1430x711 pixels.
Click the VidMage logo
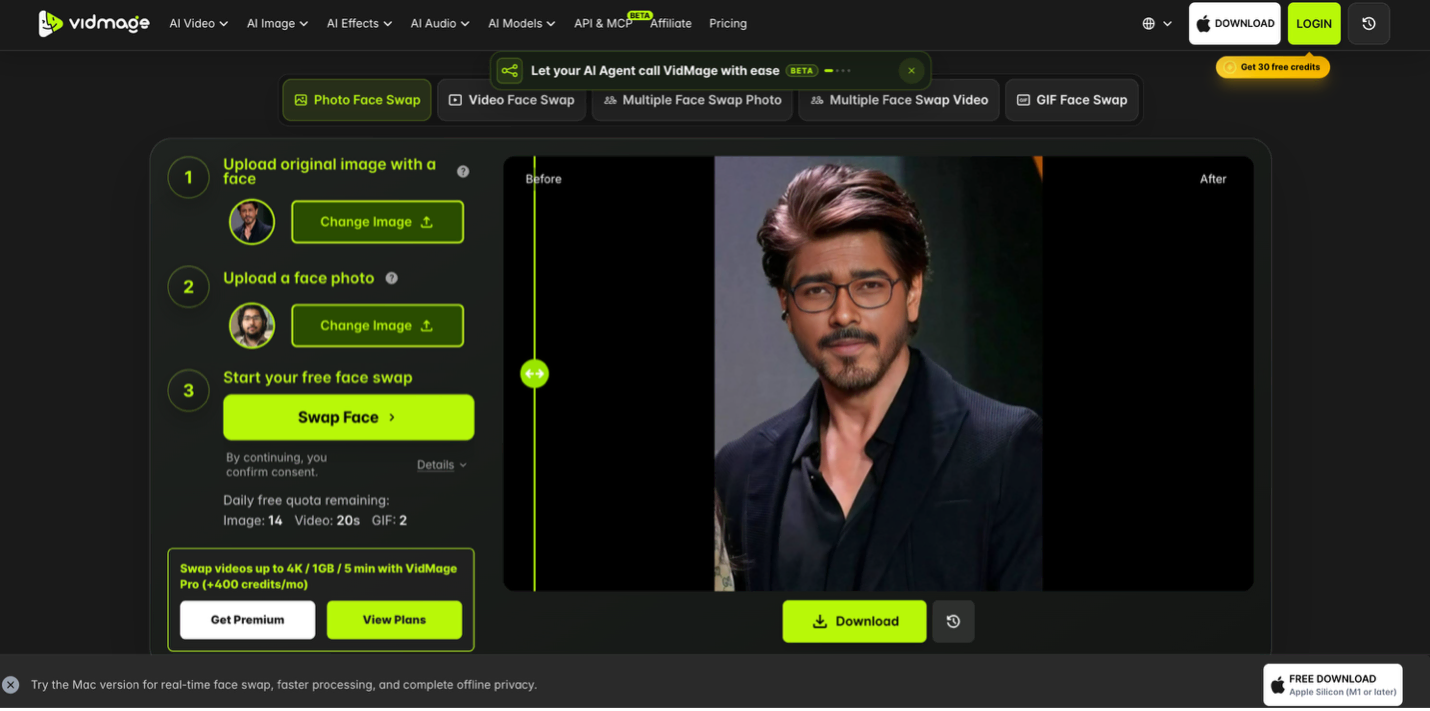coord(93,23)
